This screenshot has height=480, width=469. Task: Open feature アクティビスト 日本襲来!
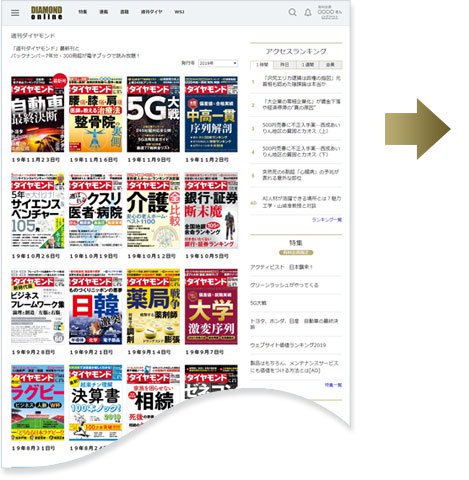coord(281,267)
